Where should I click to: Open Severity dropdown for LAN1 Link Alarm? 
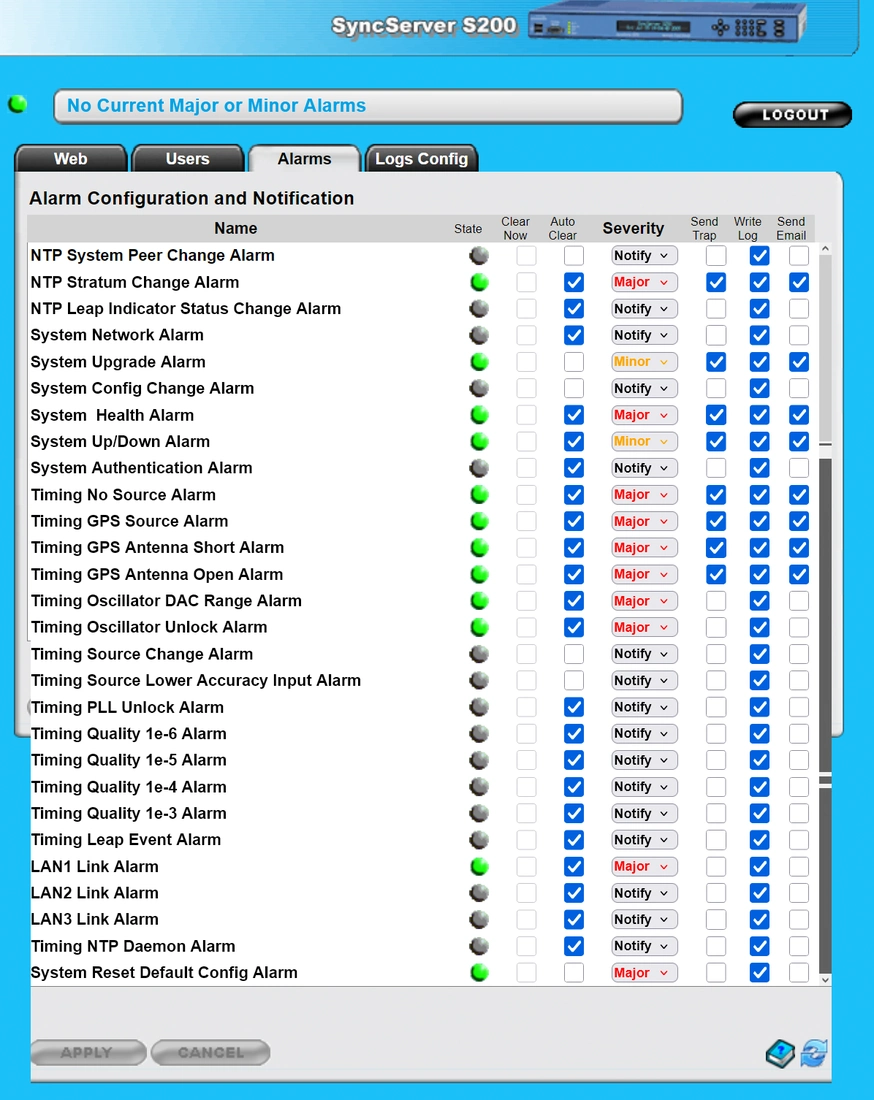(x=644, y=866)
